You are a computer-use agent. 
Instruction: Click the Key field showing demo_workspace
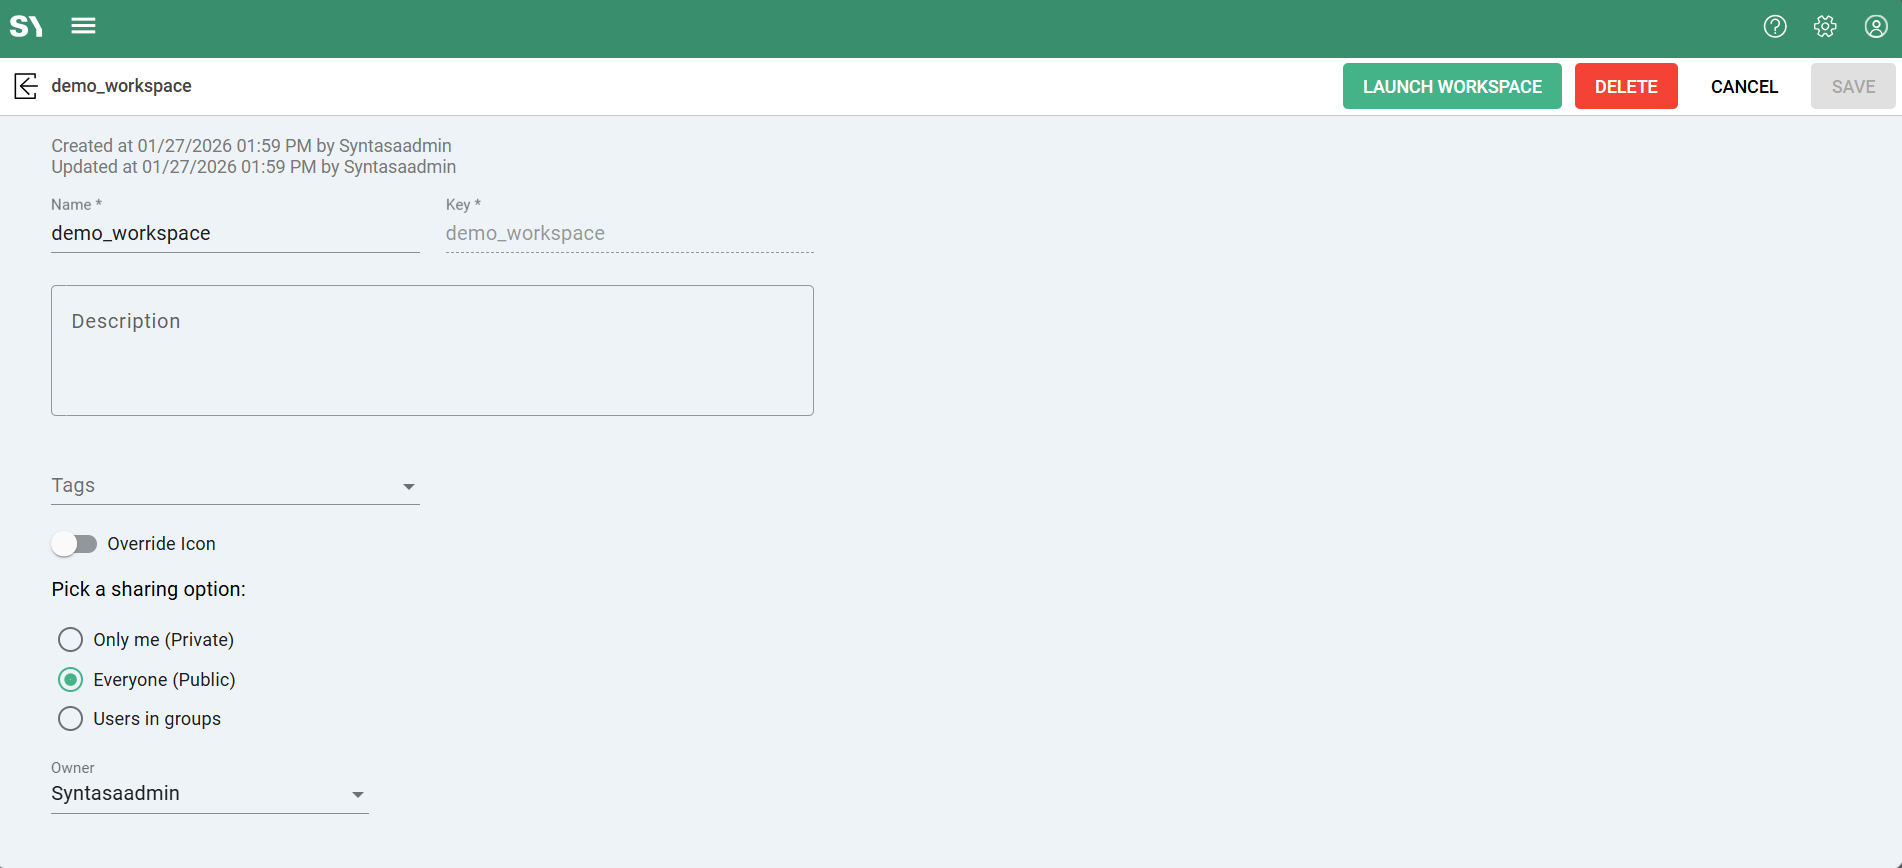coord(628,234)
